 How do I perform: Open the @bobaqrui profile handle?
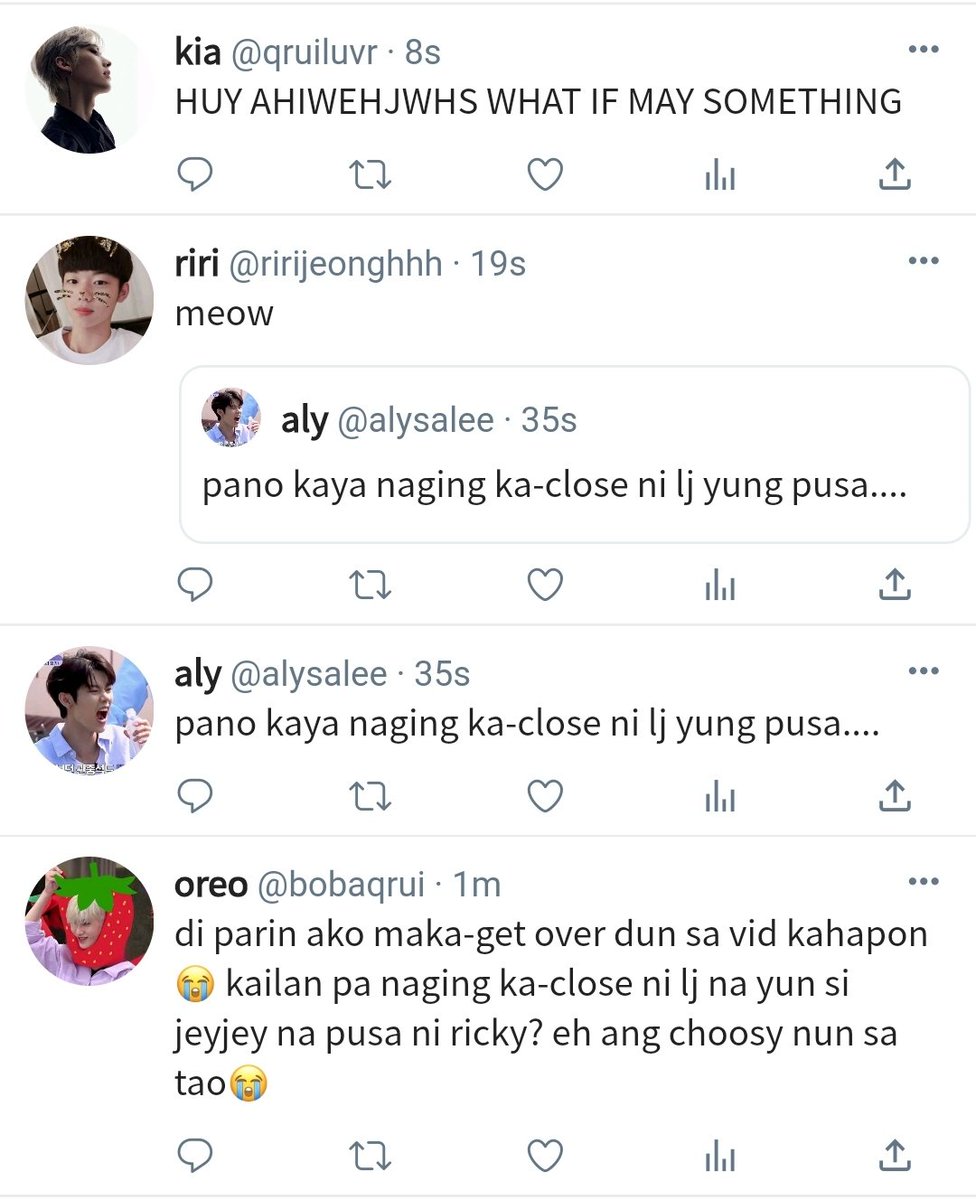341,884
